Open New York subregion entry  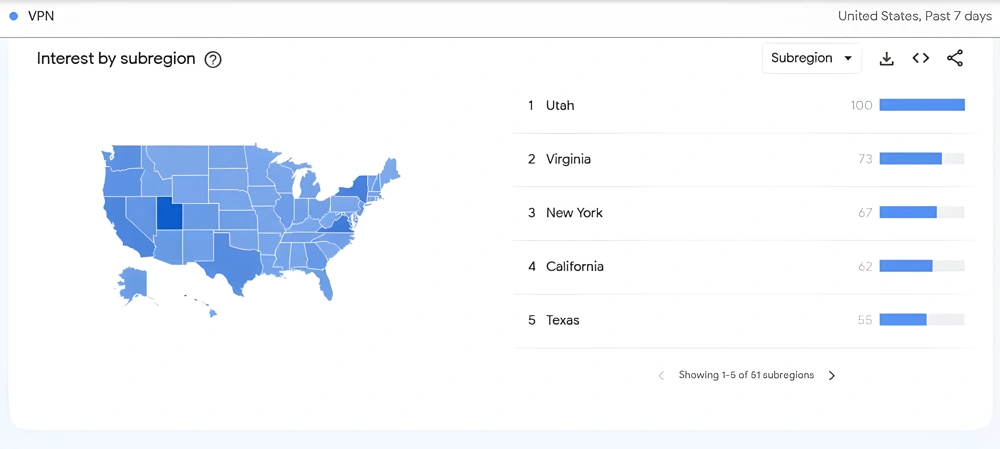click(746, 213)
